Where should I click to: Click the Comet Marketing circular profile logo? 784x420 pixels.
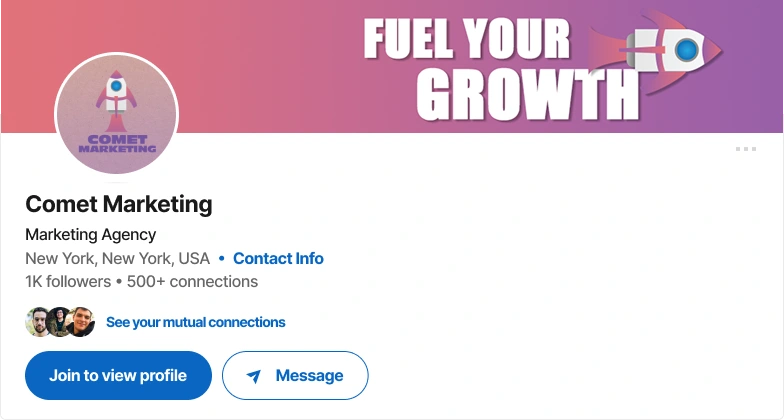116,114
